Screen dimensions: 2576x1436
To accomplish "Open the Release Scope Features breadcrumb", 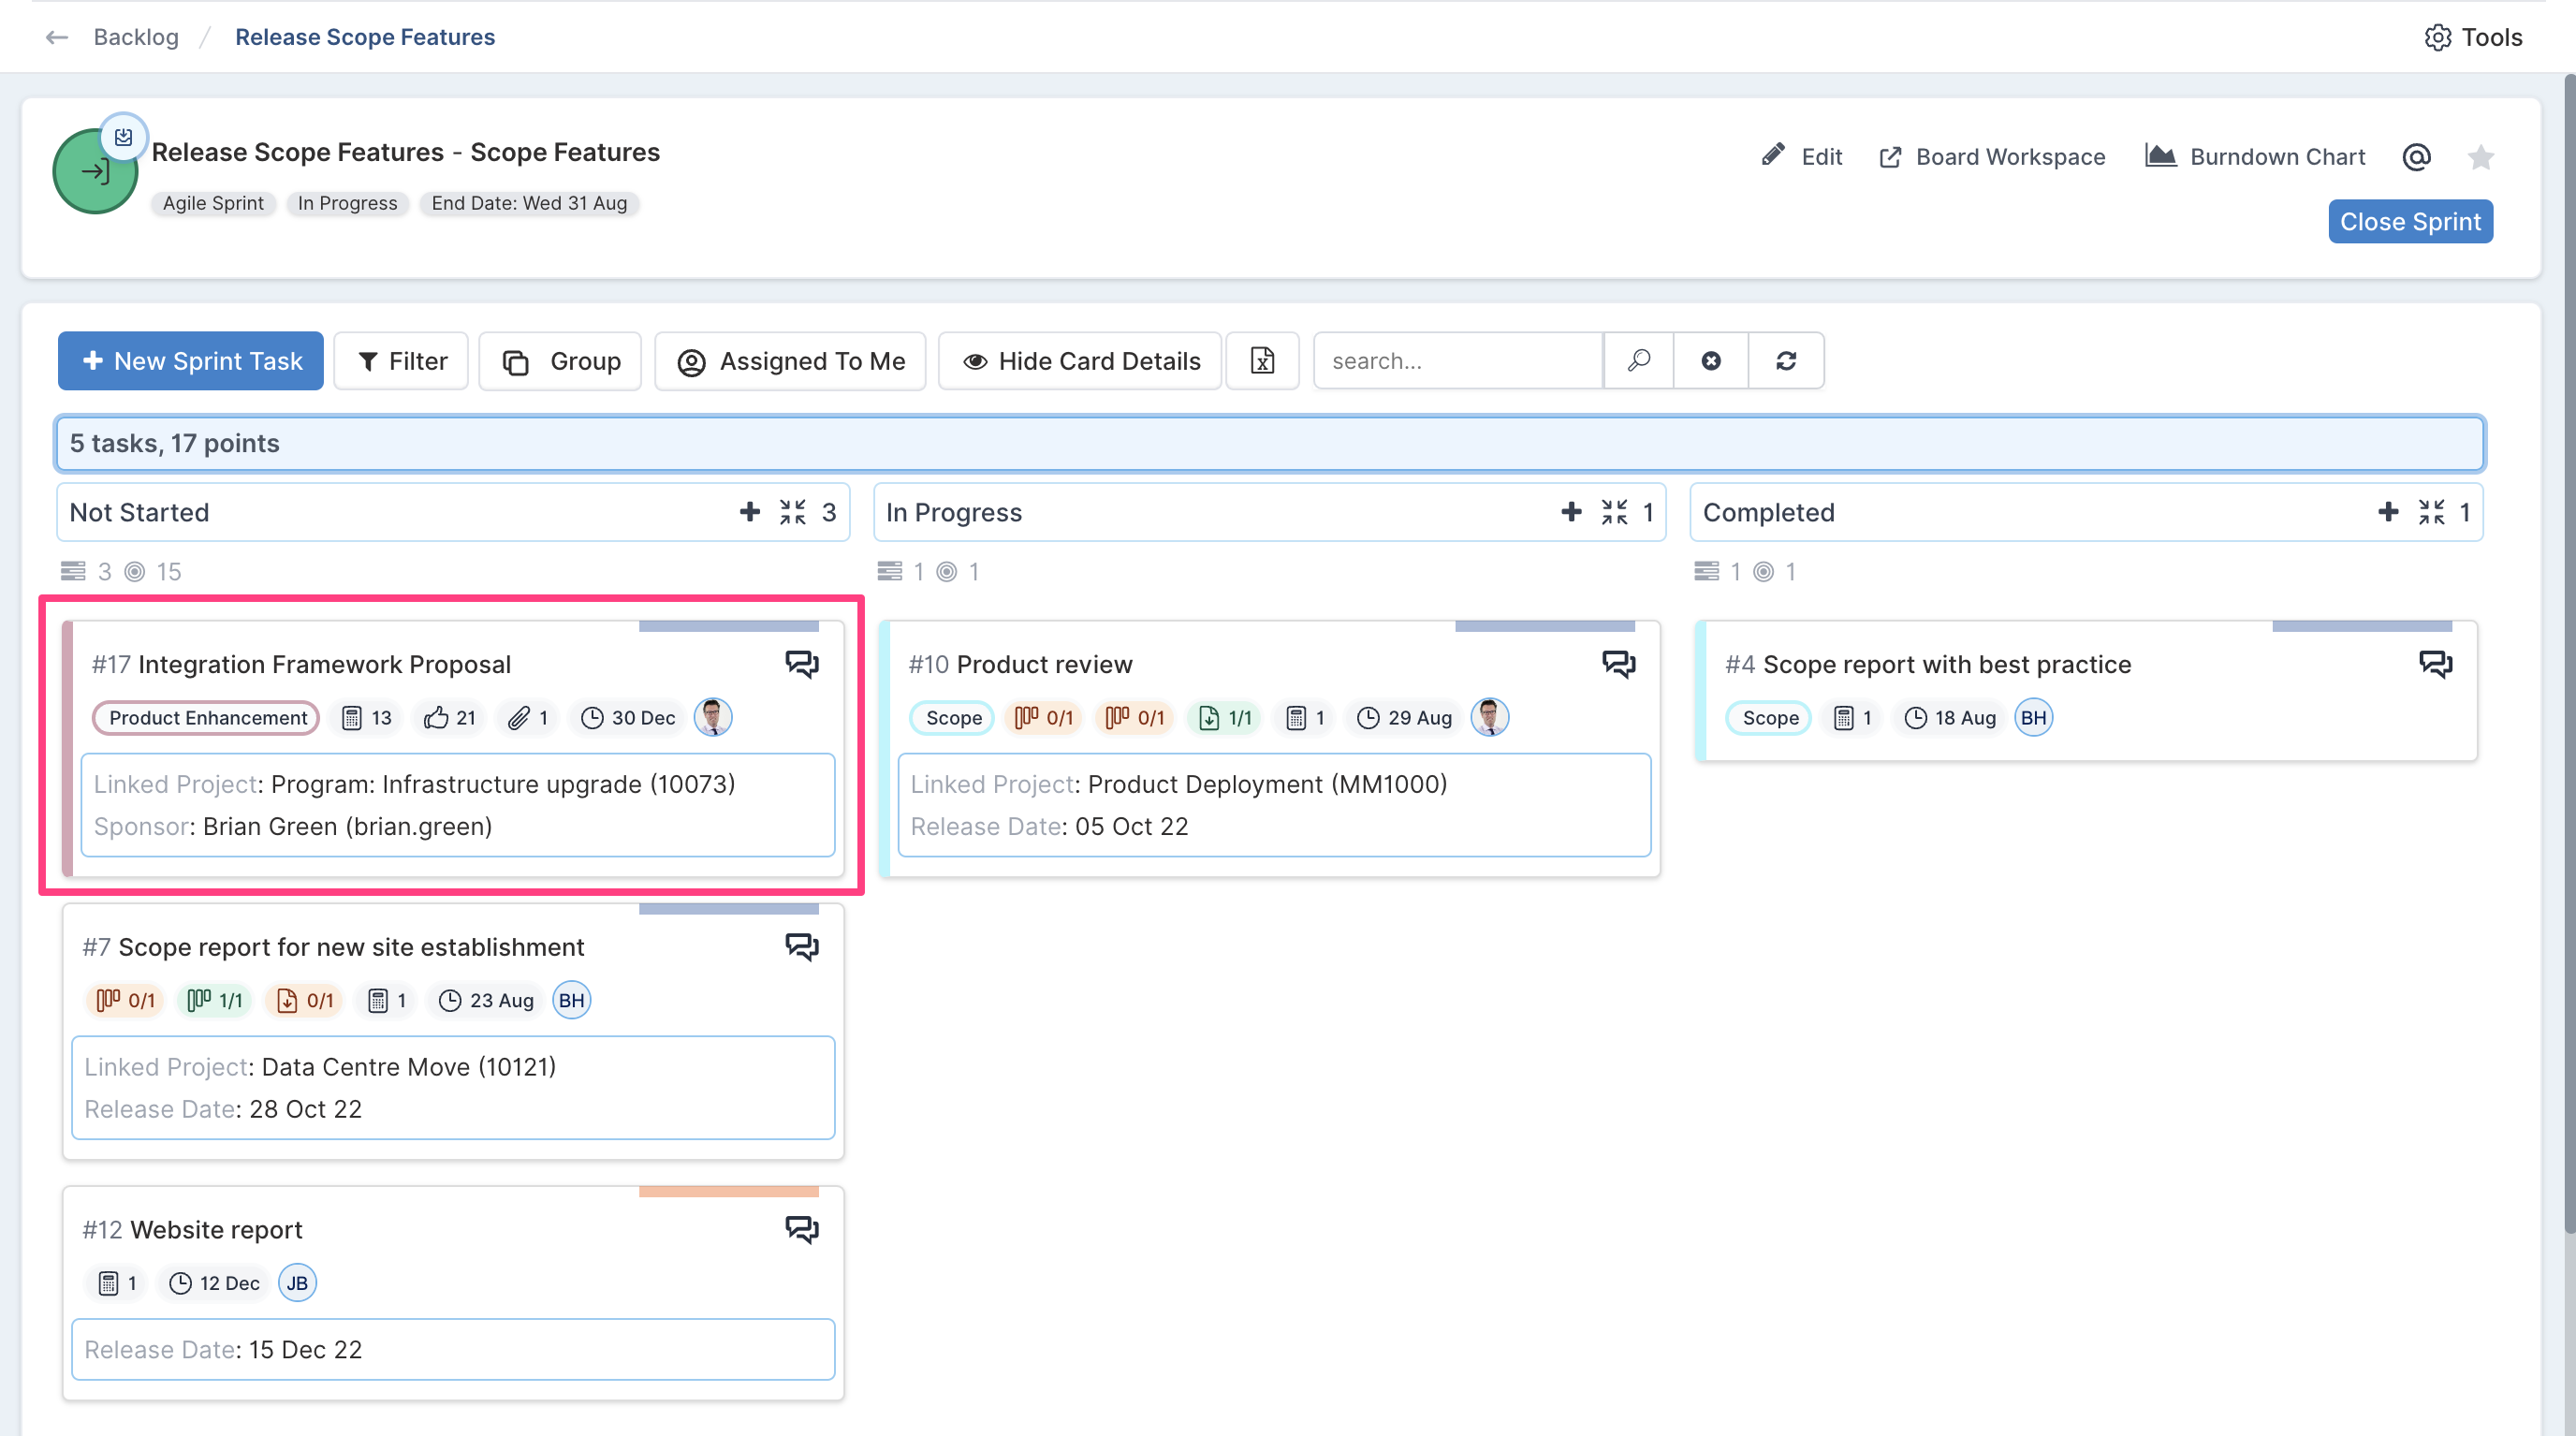I will (365, 37).
